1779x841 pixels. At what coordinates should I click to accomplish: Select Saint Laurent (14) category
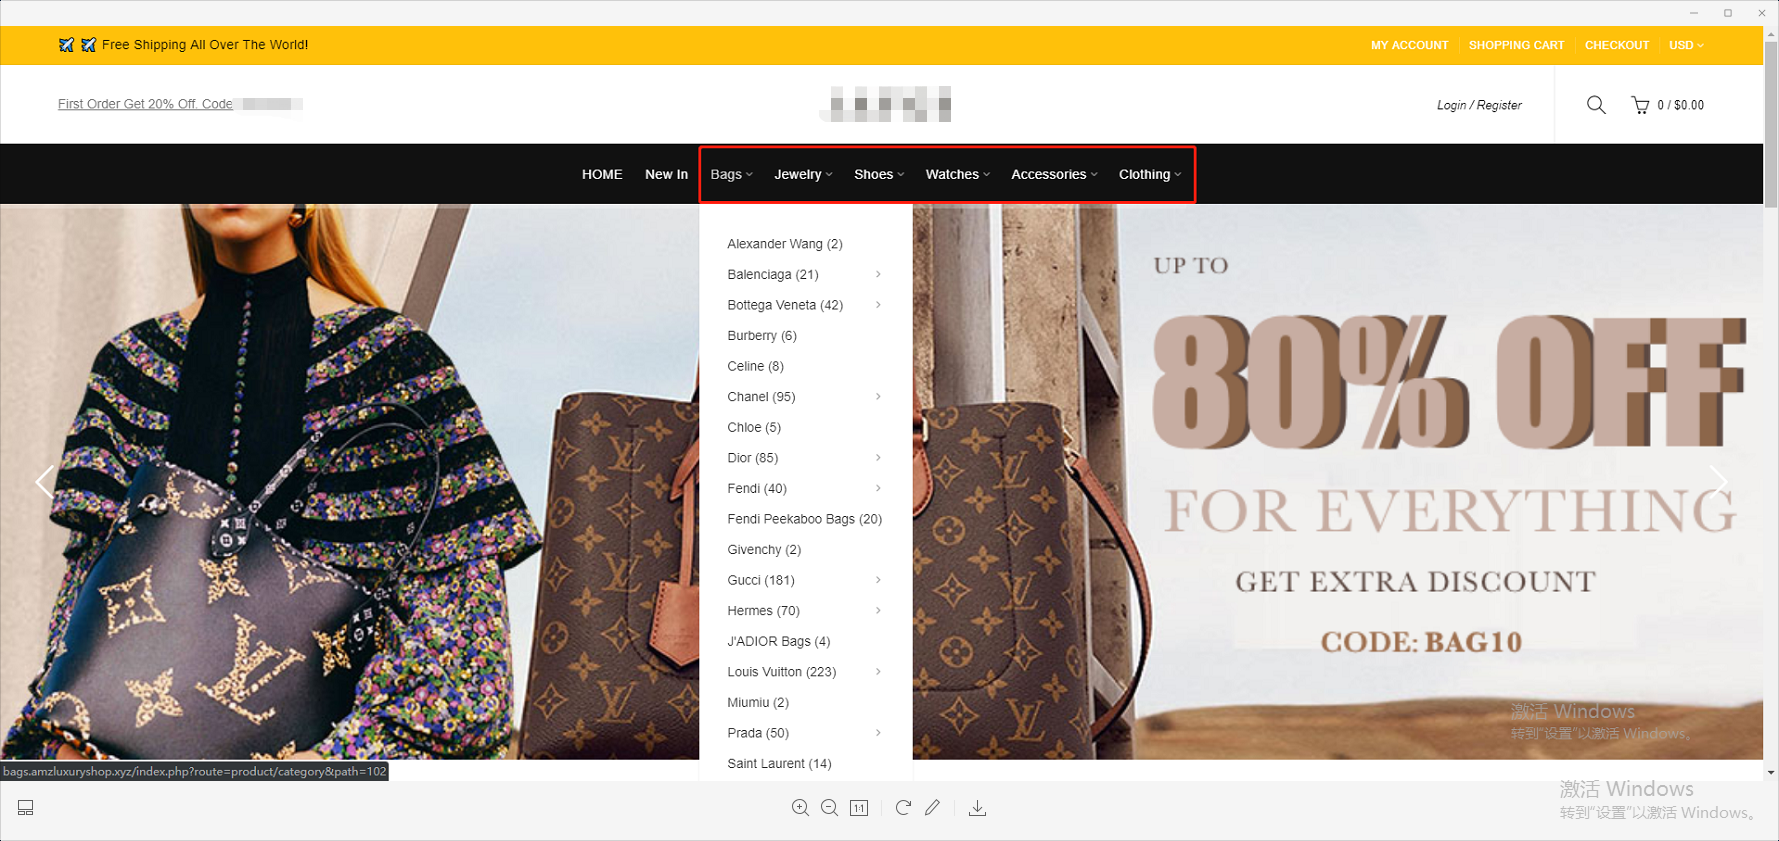click(x=779, y=764)
